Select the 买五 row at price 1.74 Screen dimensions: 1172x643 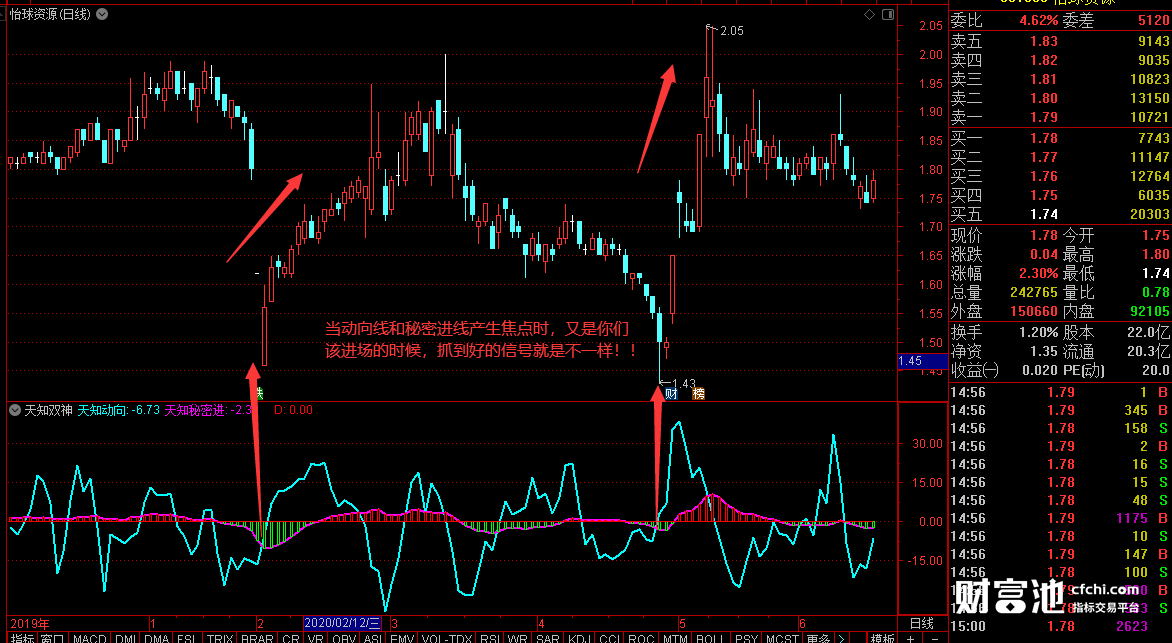pyautogui.click(x=1060, y=215)
